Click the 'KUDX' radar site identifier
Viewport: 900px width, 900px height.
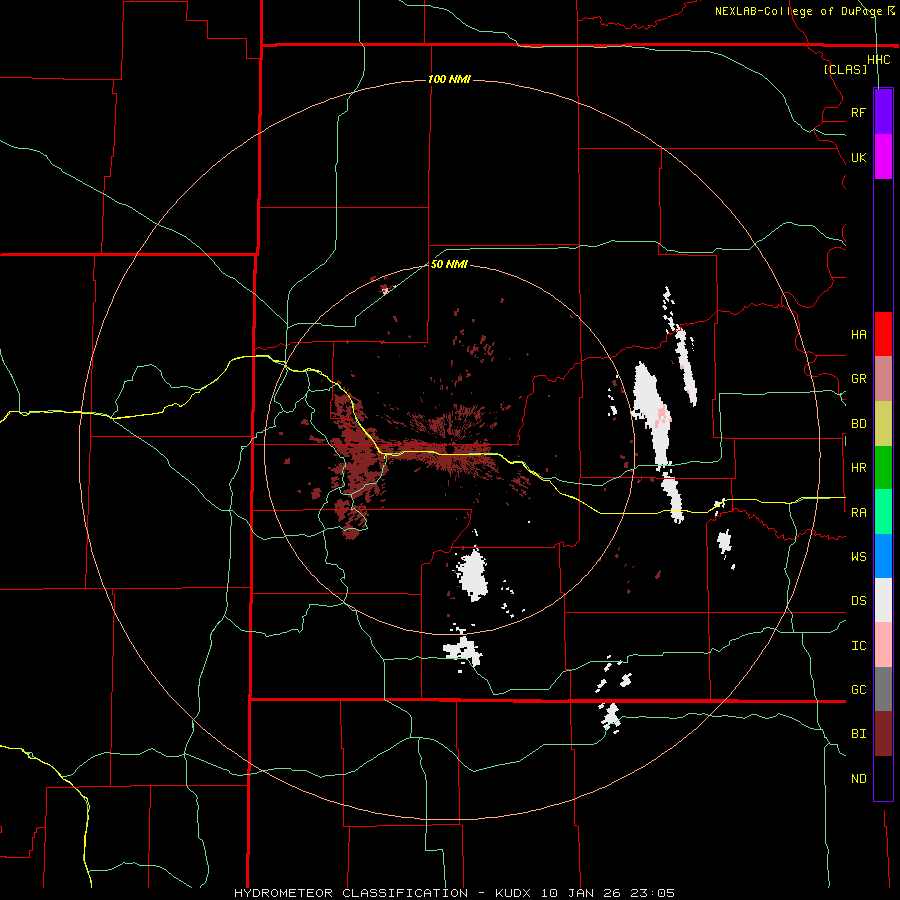point(514,893)
